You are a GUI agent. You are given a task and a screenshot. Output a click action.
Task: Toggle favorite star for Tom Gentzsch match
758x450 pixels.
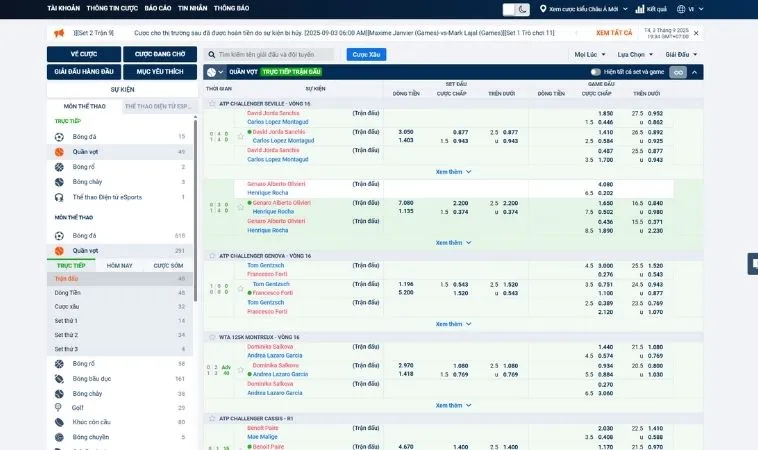(240, 288)
